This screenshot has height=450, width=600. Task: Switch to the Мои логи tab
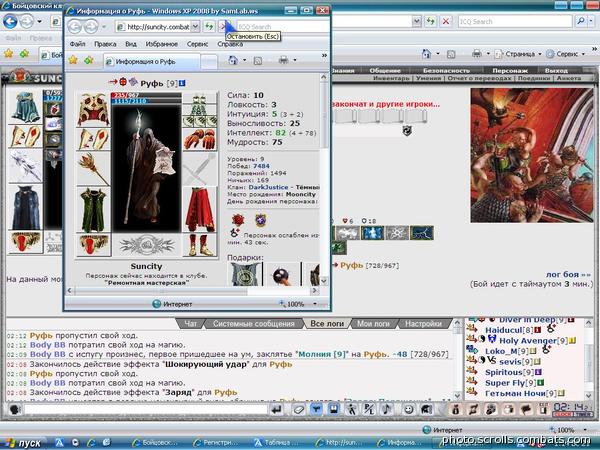coord(373,324)
